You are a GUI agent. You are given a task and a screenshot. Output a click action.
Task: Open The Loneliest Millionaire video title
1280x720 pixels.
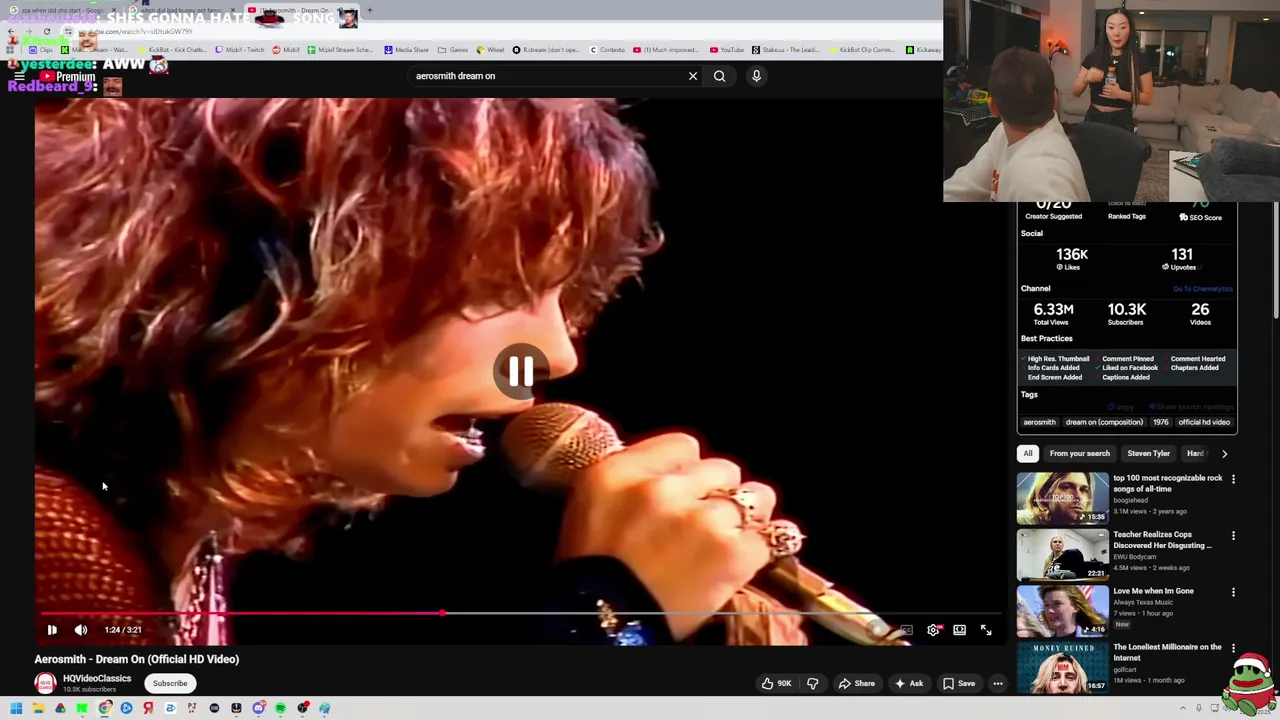1167,652
